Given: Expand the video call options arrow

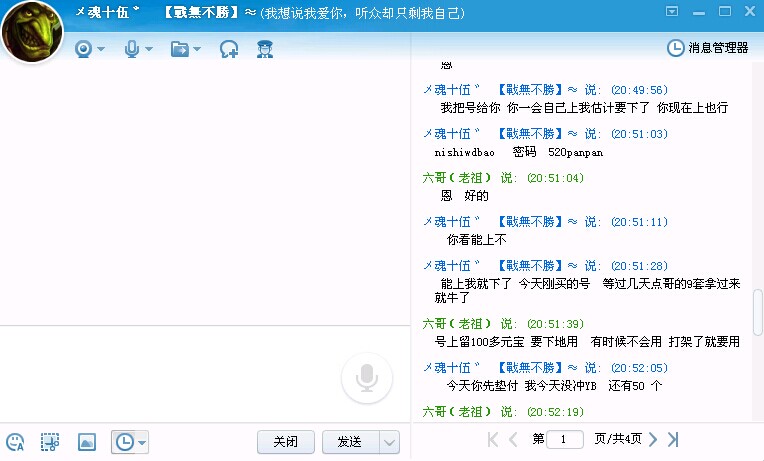Looking at the screenshot, I should (102, 49).
